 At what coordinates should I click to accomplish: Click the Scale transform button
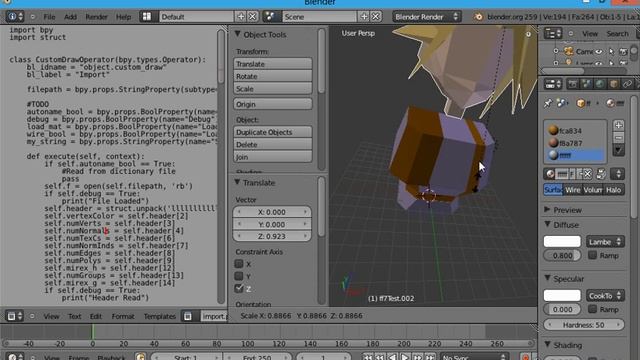point(273,89)
